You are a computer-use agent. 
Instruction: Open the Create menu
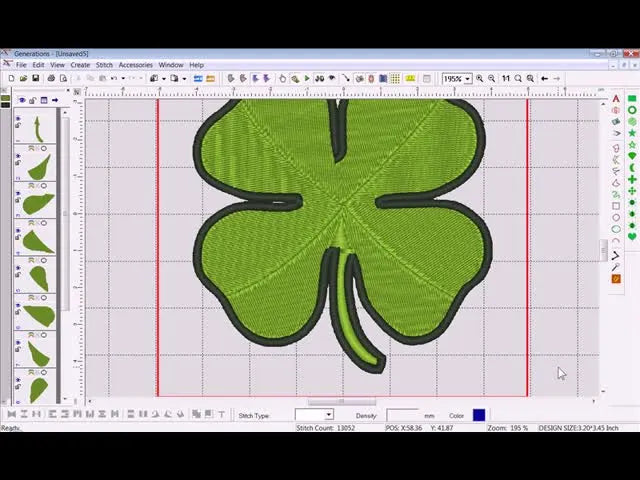tap(80, 65)
